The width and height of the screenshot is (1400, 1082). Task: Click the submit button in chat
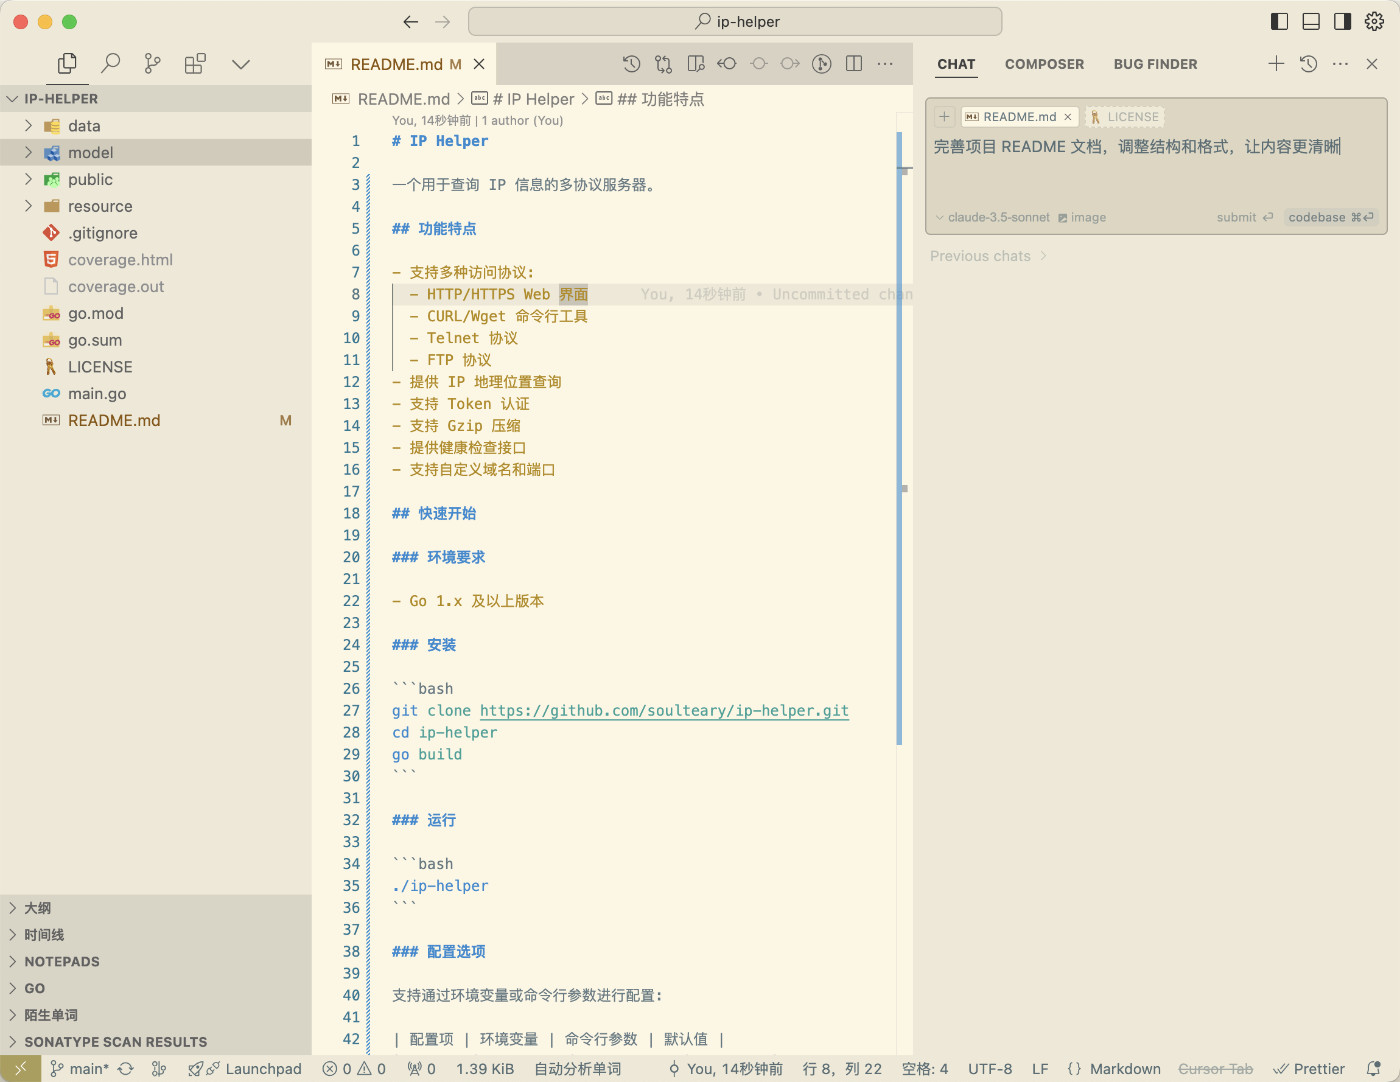(x=1245, y=217)
